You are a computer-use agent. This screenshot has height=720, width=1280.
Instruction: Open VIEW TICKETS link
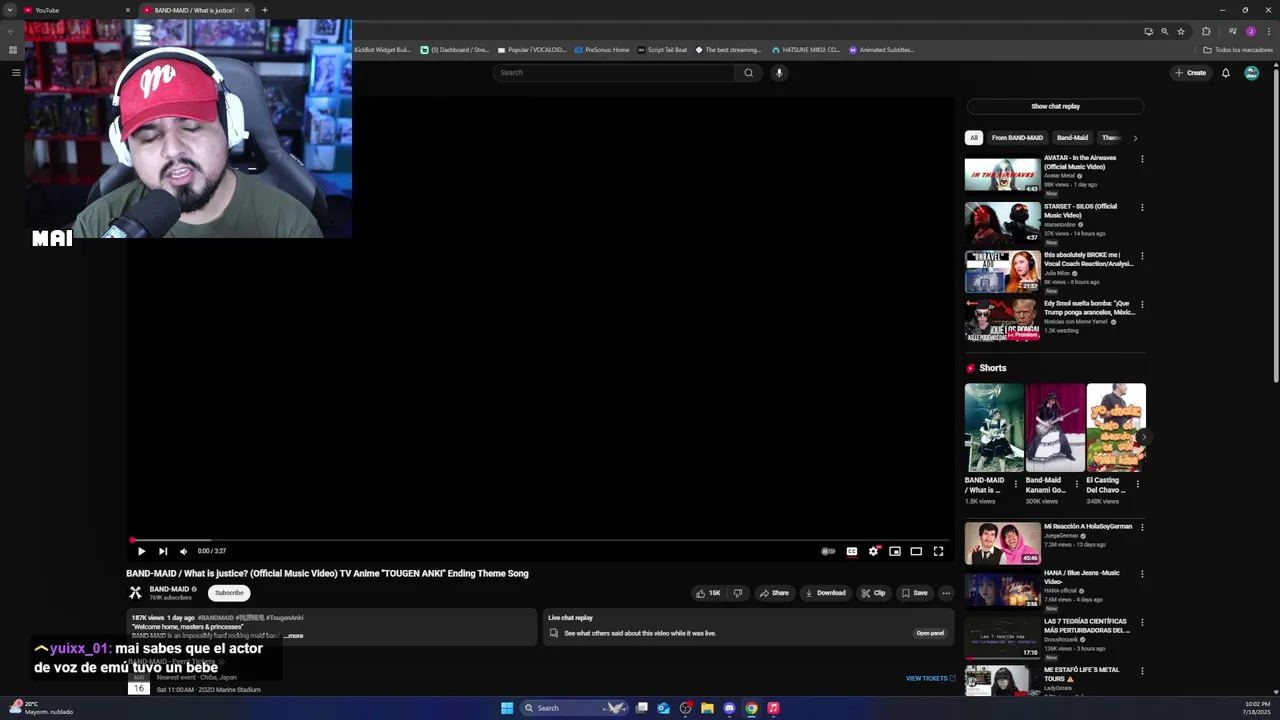pos(930,678)
